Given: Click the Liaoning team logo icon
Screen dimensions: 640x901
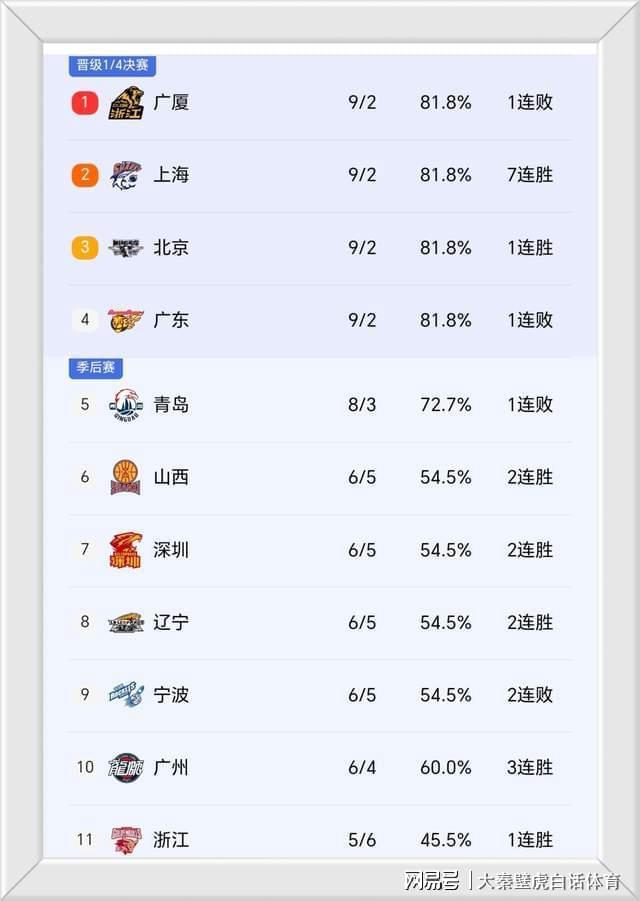Looking at the screenshot, I should (x=126, y=622).
